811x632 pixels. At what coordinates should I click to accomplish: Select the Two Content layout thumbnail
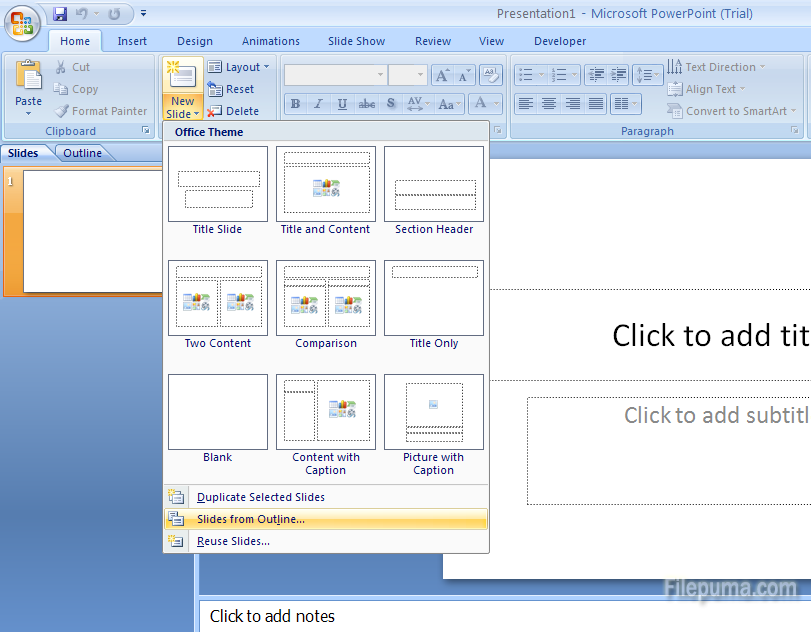[x=217, y=298]
